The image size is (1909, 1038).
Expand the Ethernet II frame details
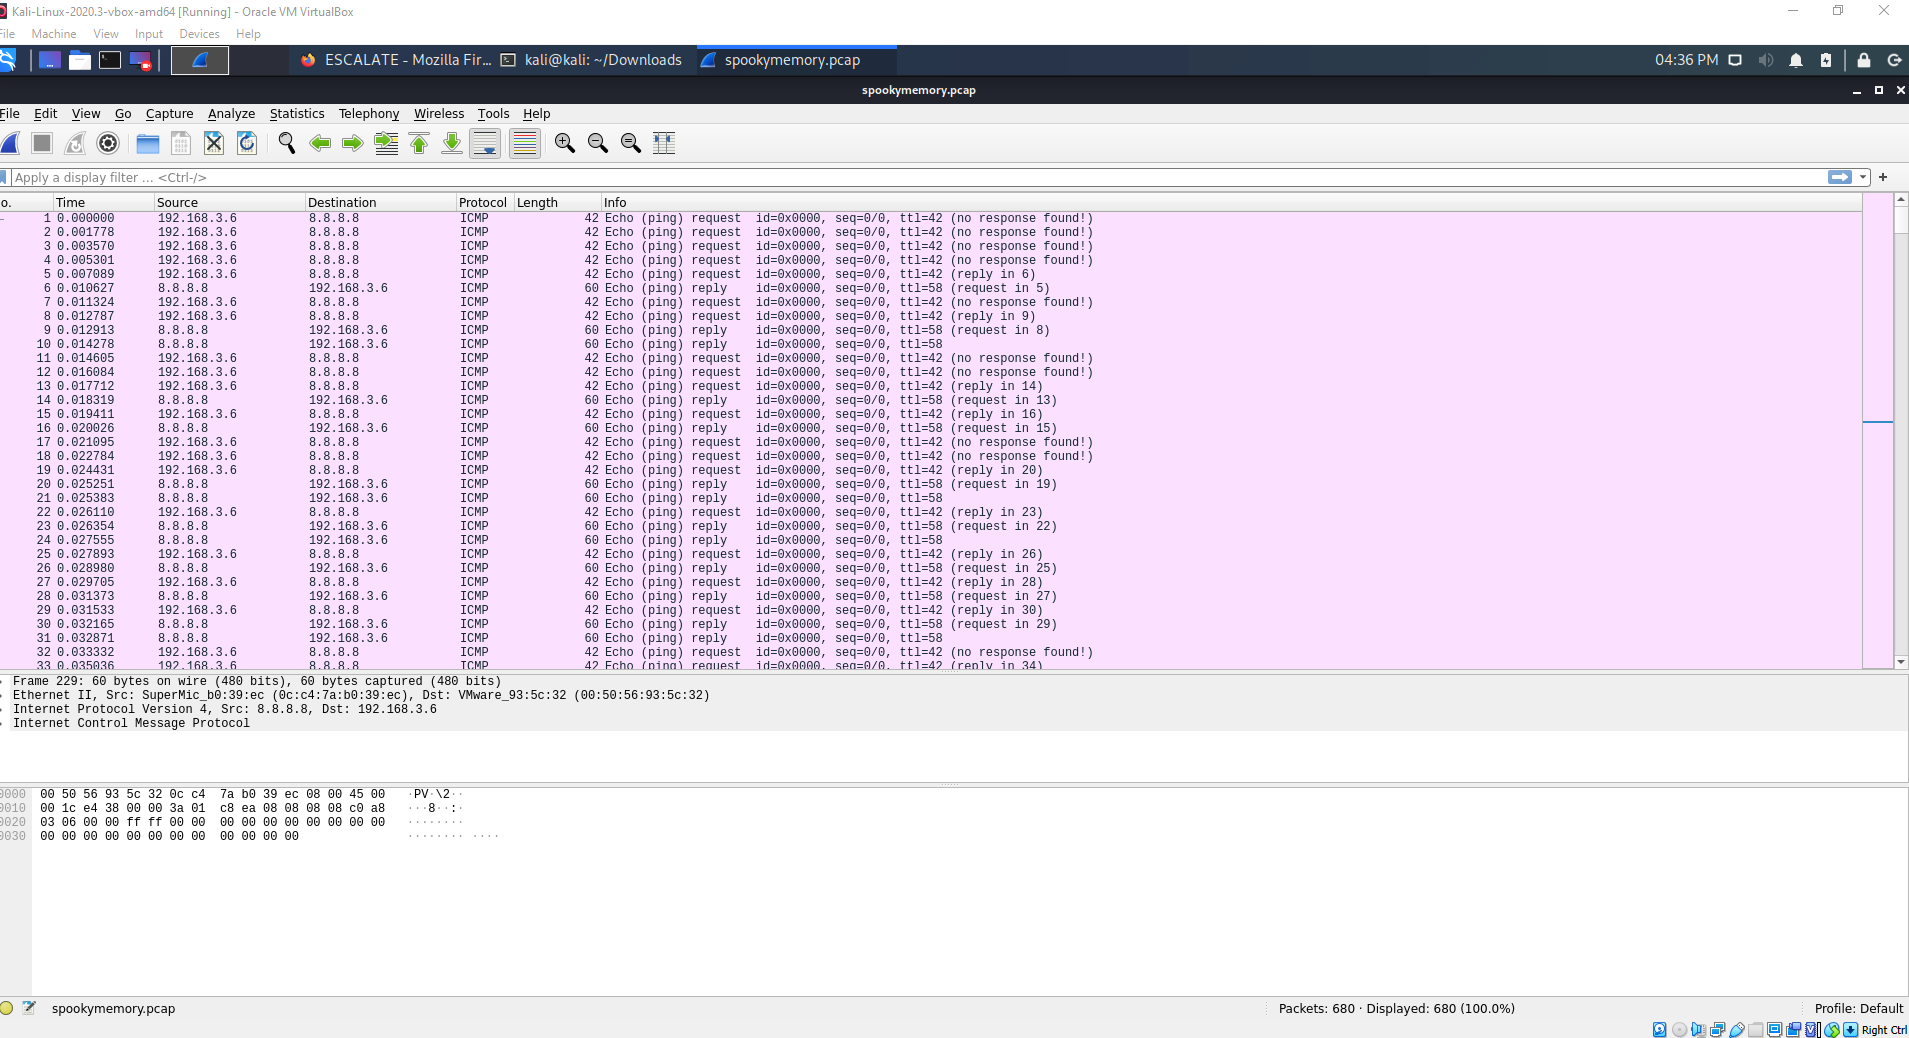[x=5, y=695]
